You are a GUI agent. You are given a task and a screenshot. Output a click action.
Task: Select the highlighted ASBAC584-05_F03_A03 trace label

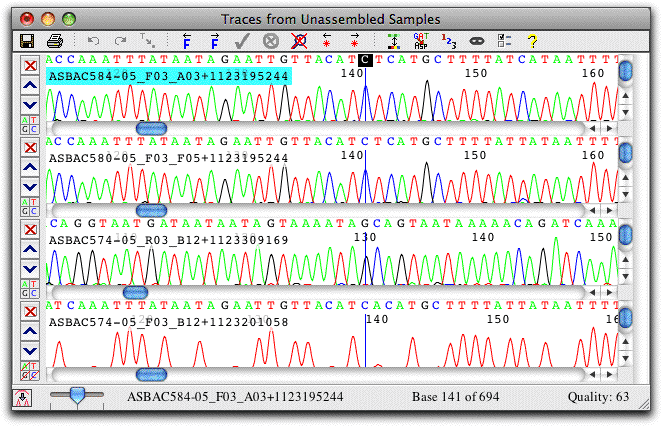click(169, 76)
